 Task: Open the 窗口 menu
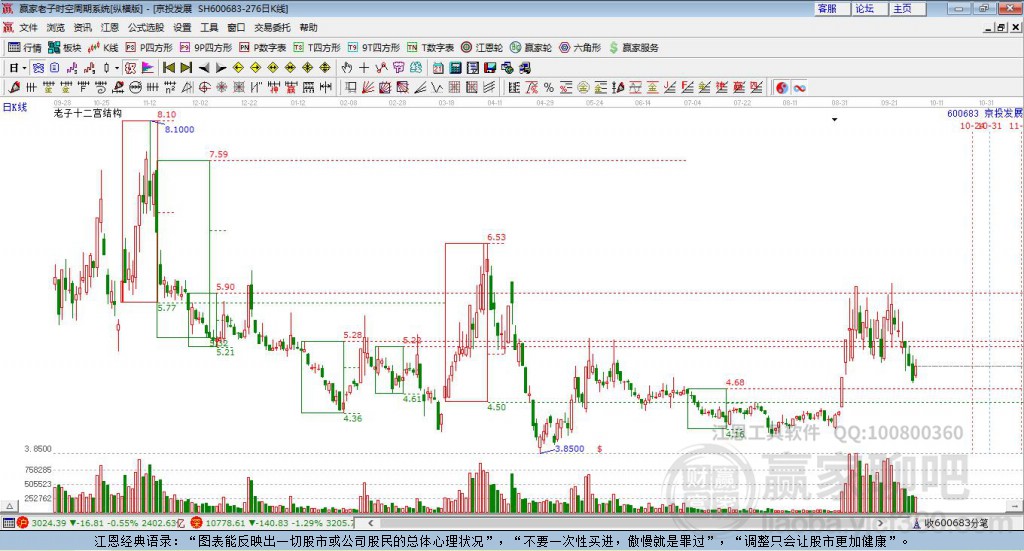(x=236, y=27)
